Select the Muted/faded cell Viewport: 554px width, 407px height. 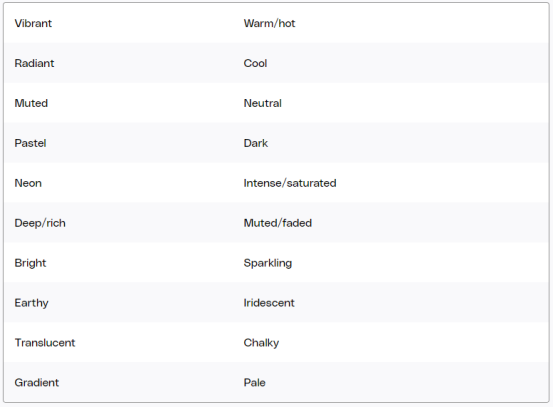pyautogui.click(x=278, y=223)
